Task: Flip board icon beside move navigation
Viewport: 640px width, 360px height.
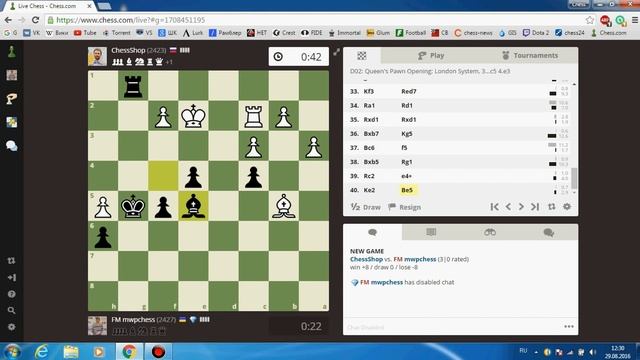Action: pos(551,207)
